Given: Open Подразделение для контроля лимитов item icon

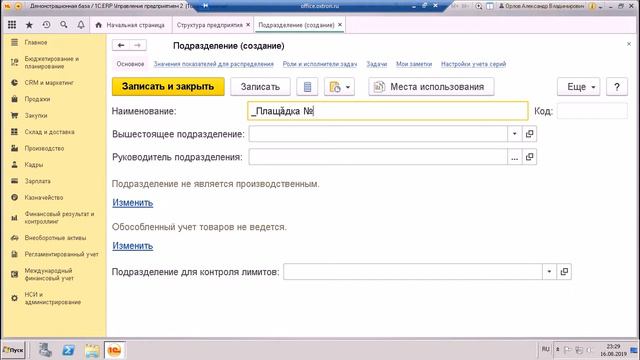Looking at the screenshot, I should pyautogui.click(x=564, y=271).
